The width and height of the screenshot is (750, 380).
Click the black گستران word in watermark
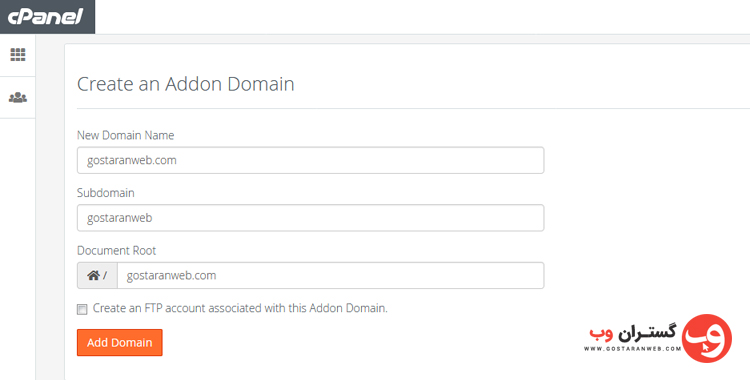pos(647,332)
